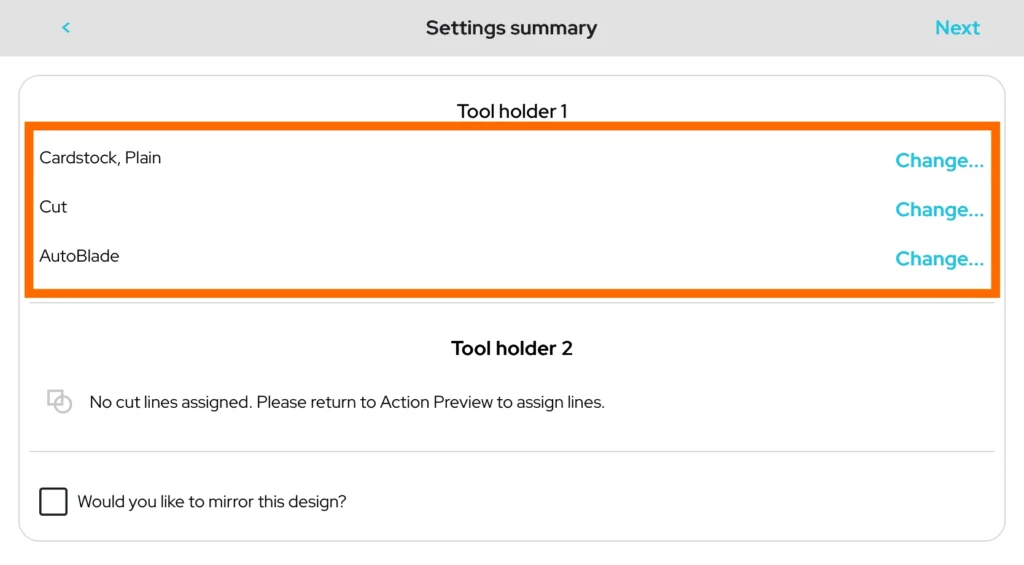This screenshot has width=1024, height=565.
Task: Open Change... next to the AutoBlade tool
Action: [939, 258]
